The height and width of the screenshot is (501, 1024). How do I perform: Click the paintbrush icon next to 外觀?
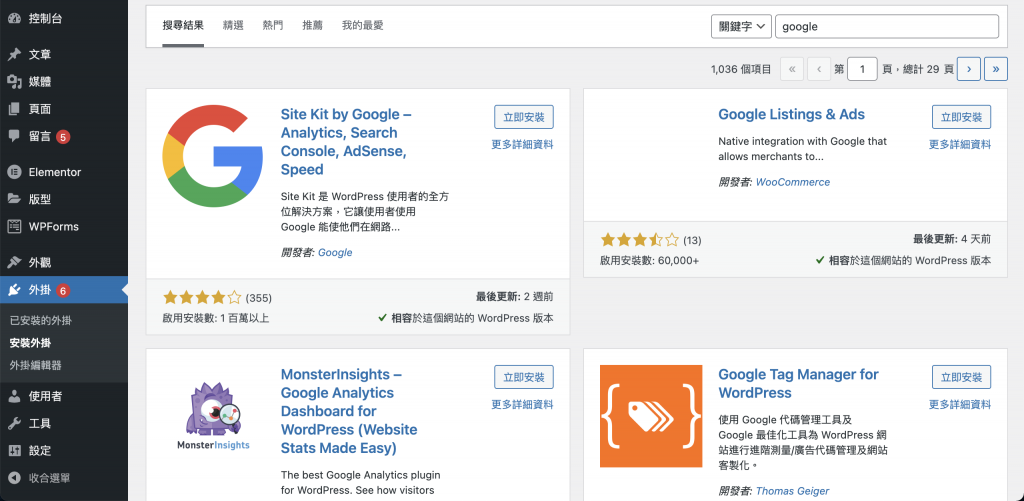click(x=14, y=263)
